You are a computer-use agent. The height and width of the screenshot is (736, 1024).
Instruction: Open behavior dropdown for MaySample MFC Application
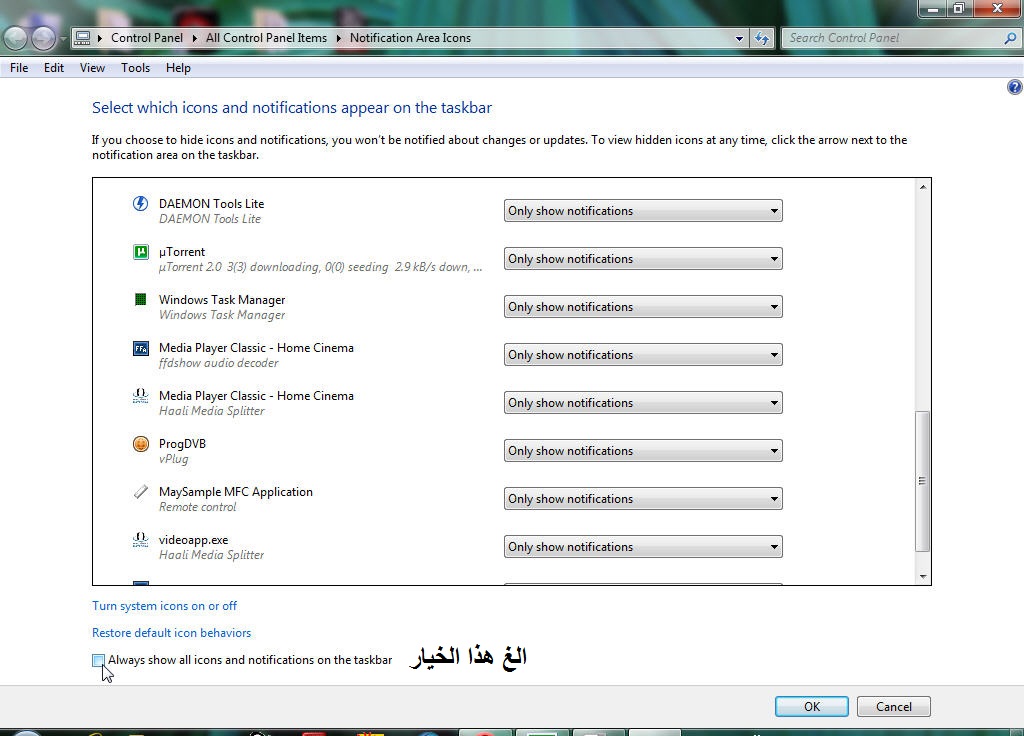click(x=643, y=499)
